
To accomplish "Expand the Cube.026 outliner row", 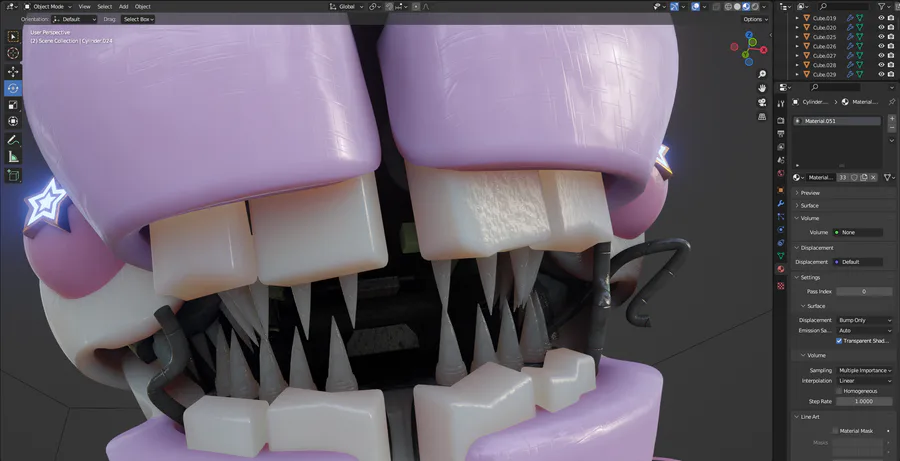I will click(796, 46).
